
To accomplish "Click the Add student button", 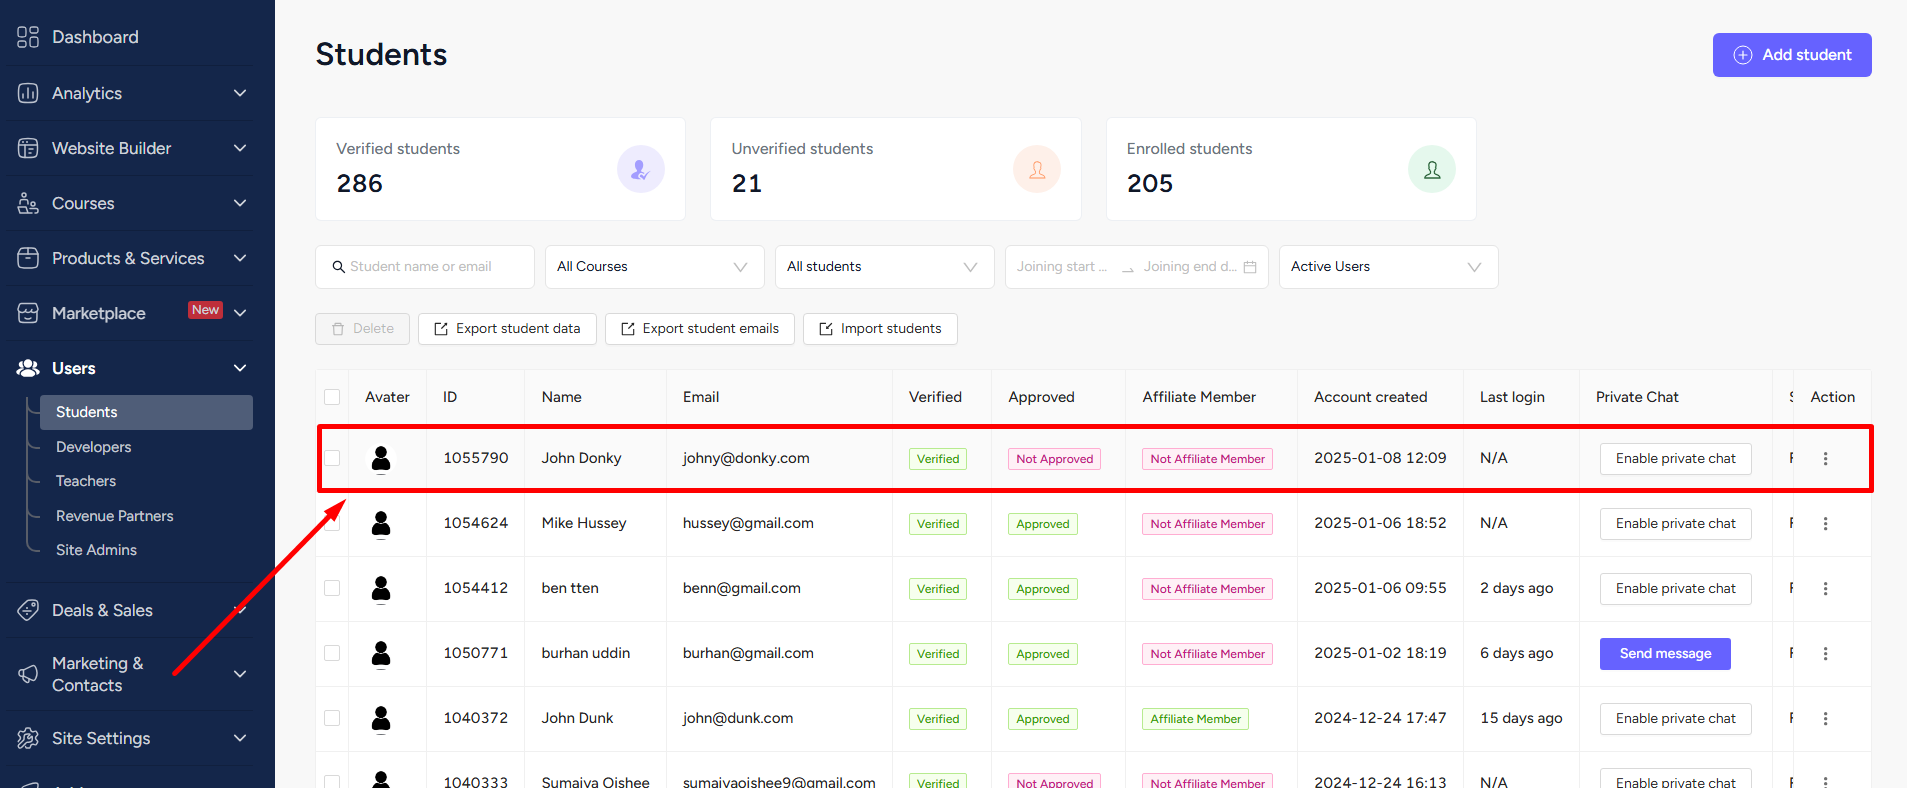I will 1792,55.
